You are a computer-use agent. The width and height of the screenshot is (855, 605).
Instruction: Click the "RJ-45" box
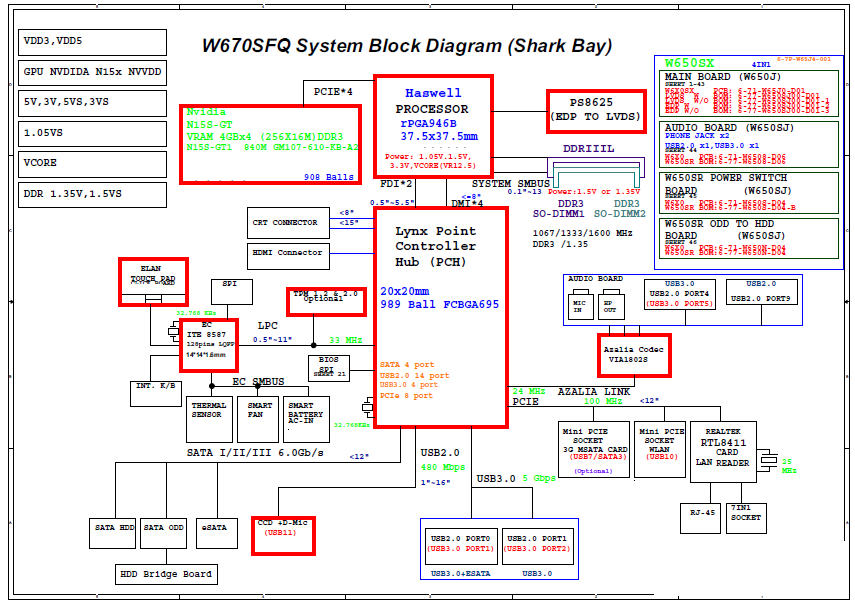coord(701,518)
